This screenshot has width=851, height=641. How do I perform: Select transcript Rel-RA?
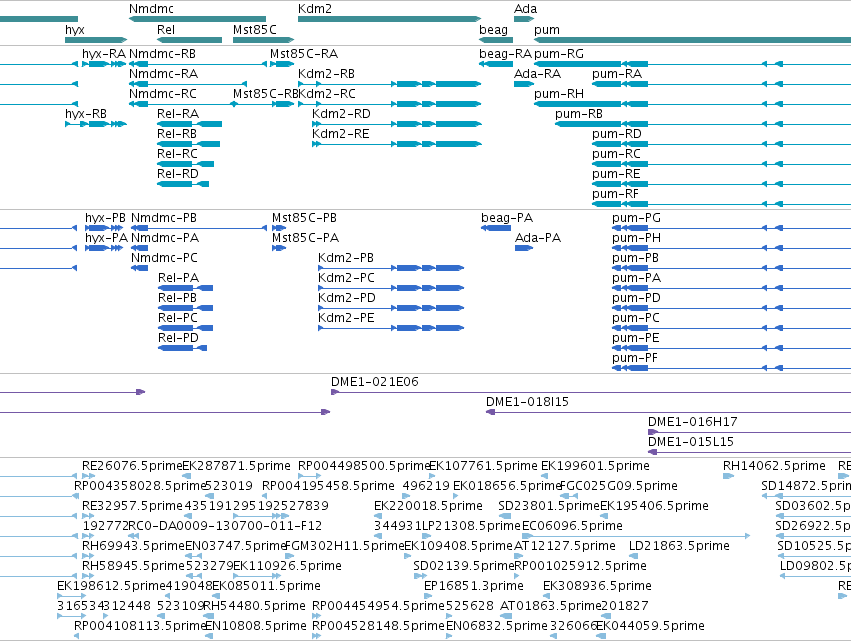(178, 114)
